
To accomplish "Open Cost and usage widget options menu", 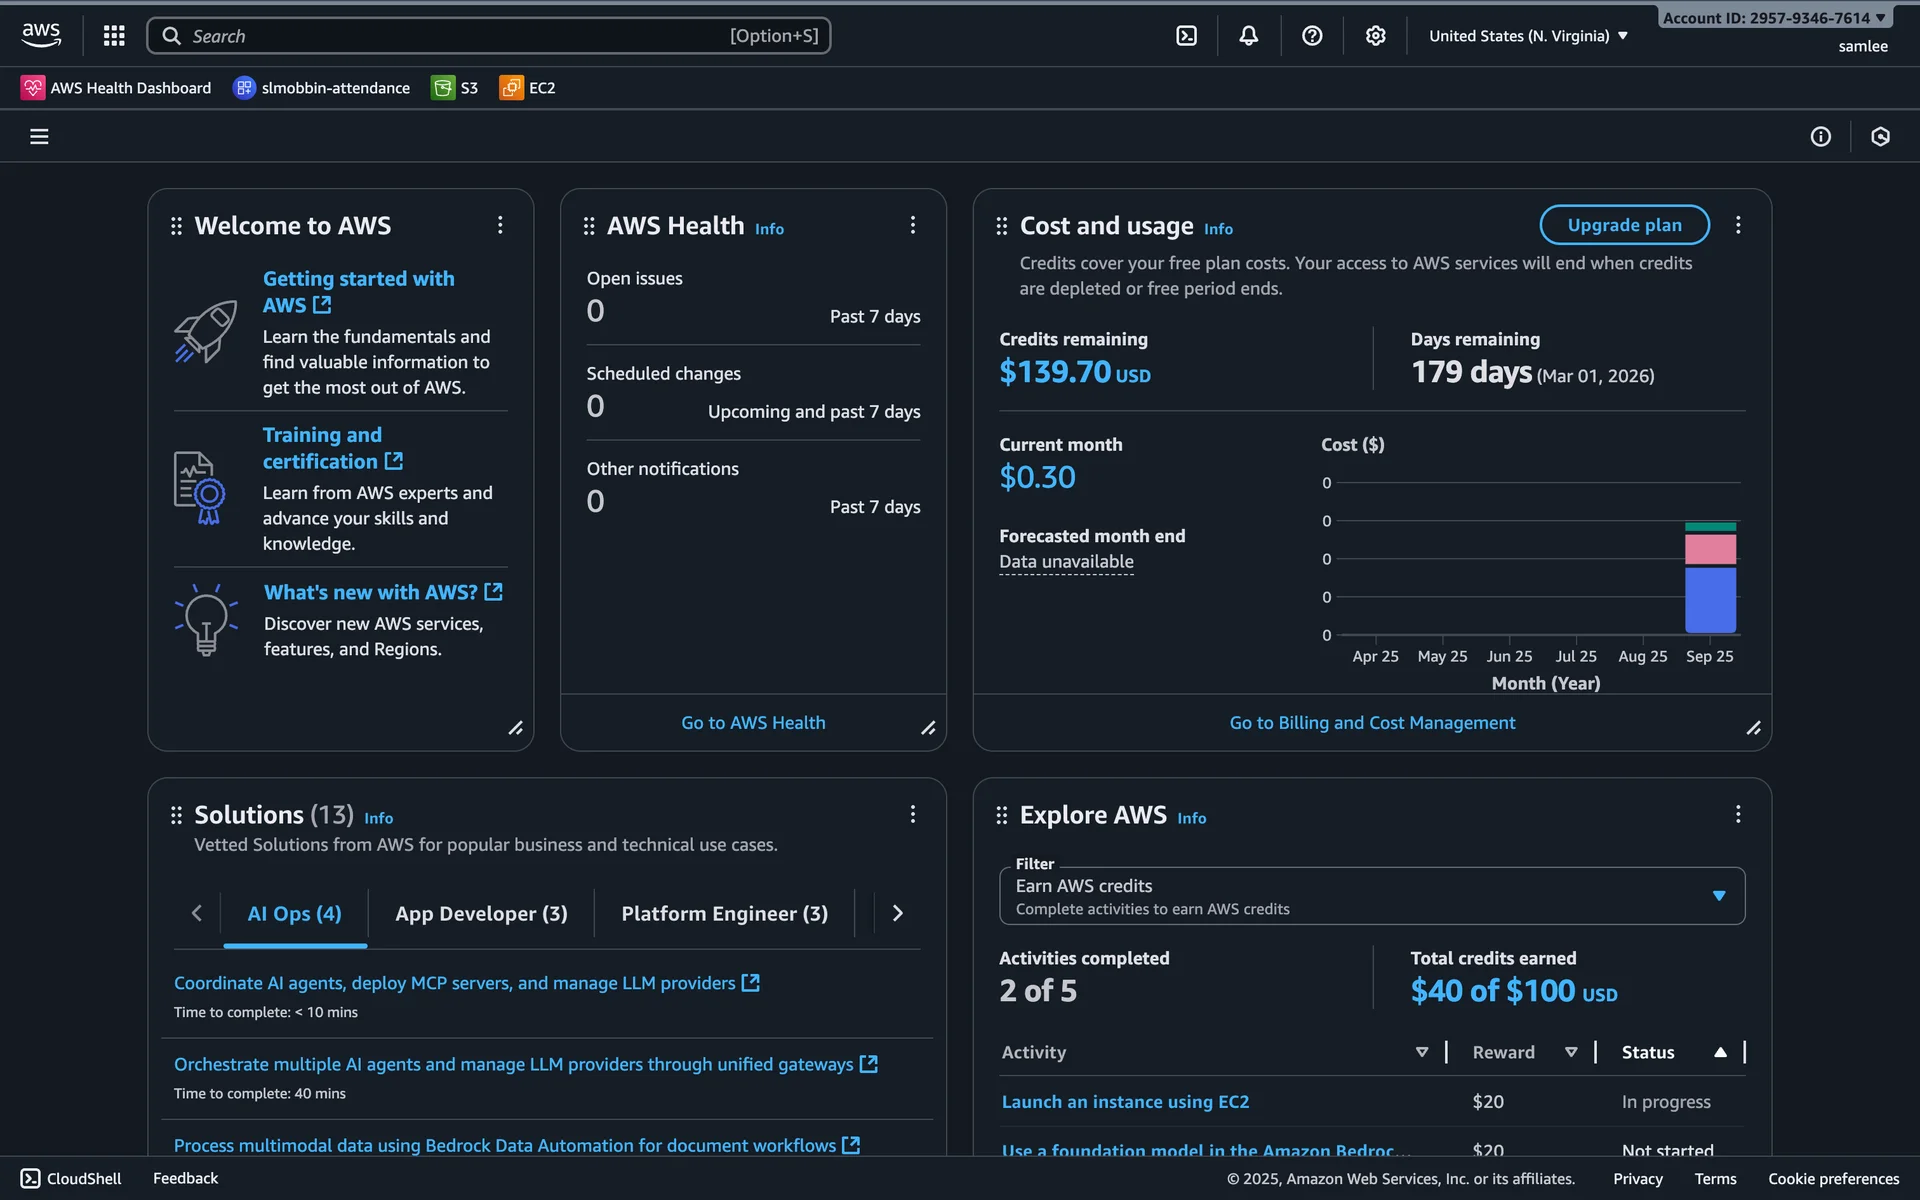I will click(x=1738, y=225).
